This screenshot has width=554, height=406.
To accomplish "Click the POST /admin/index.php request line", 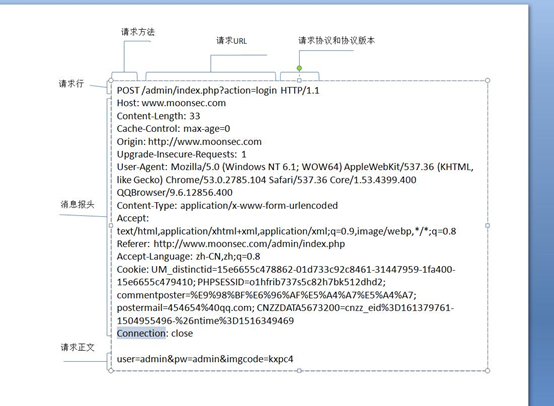I will click(218, 90).
